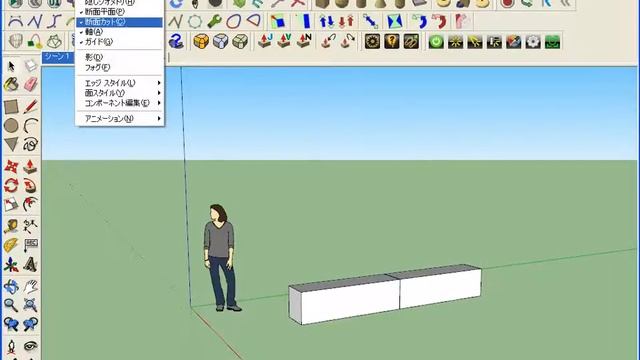The image size is (640, 360).
Task: Select the Circle drawing tool
Action: coord(11,126)
